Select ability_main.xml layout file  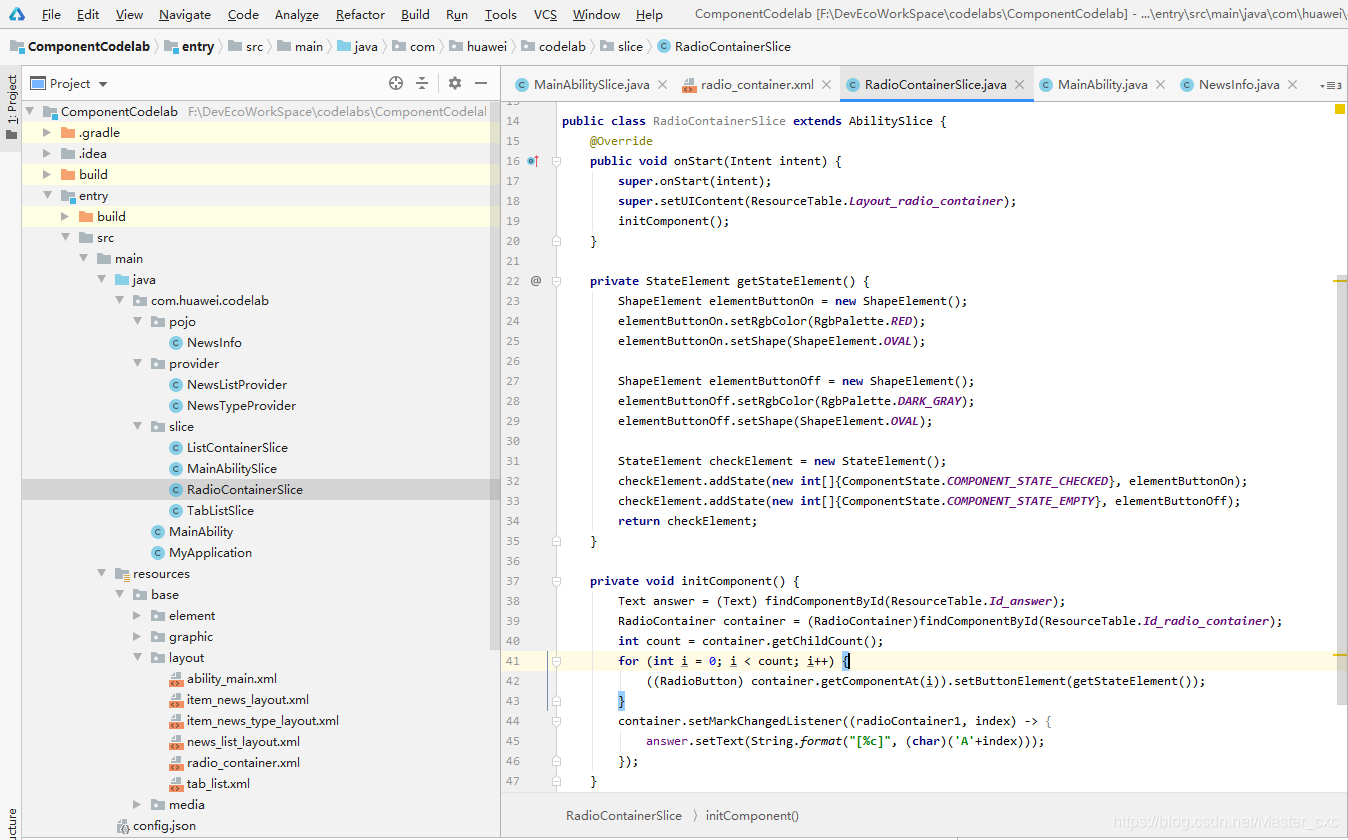232,678
